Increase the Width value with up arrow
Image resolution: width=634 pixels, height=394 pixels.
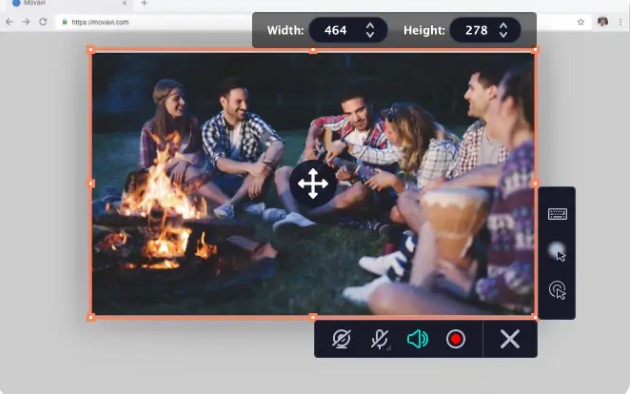pyautogui.click(x=370, y=25)
